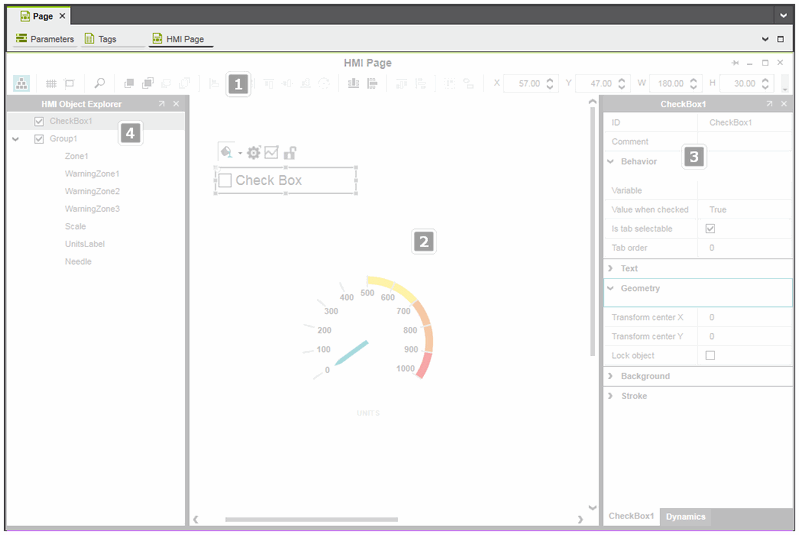This screenshot has height=535, width=799.
Task: Click the highlighted object explorer toolbar icon
Action: click(21, 84)
